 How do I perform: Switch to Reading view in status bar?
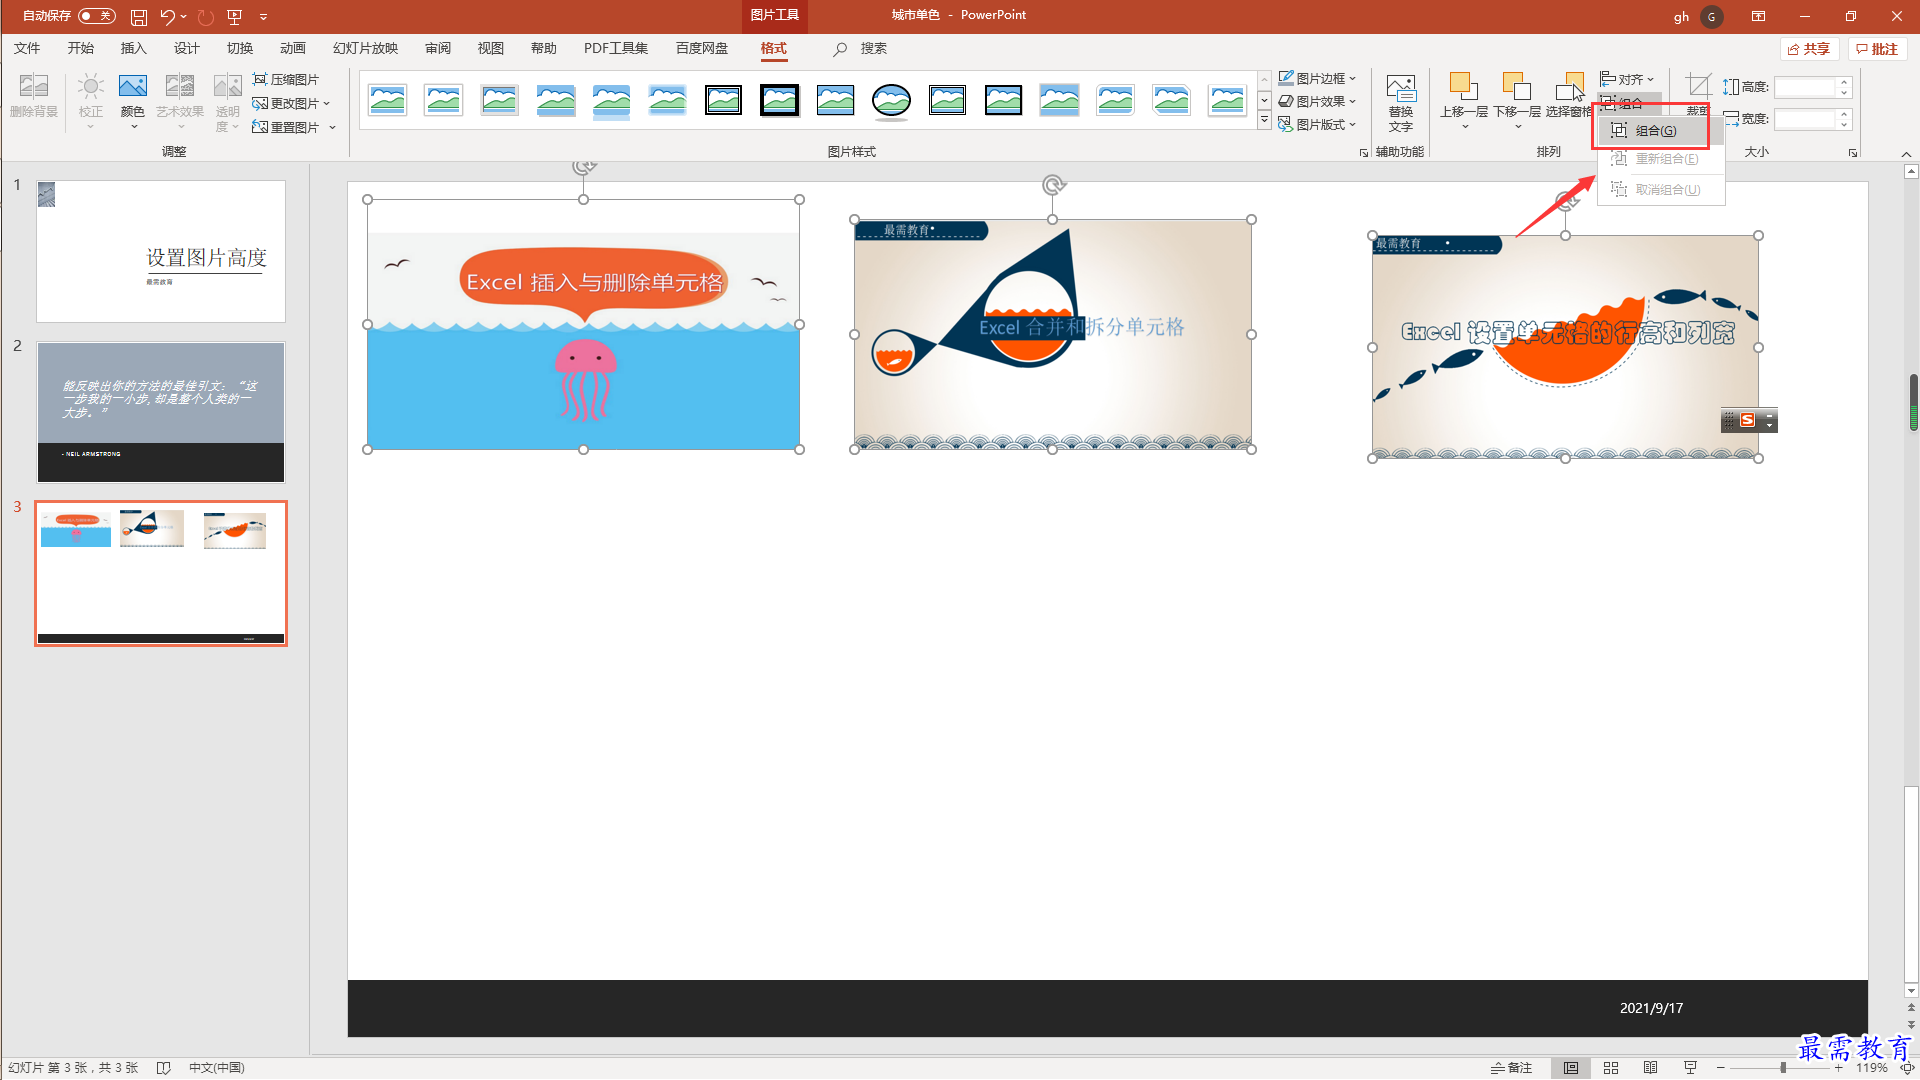[1651, 1068]
